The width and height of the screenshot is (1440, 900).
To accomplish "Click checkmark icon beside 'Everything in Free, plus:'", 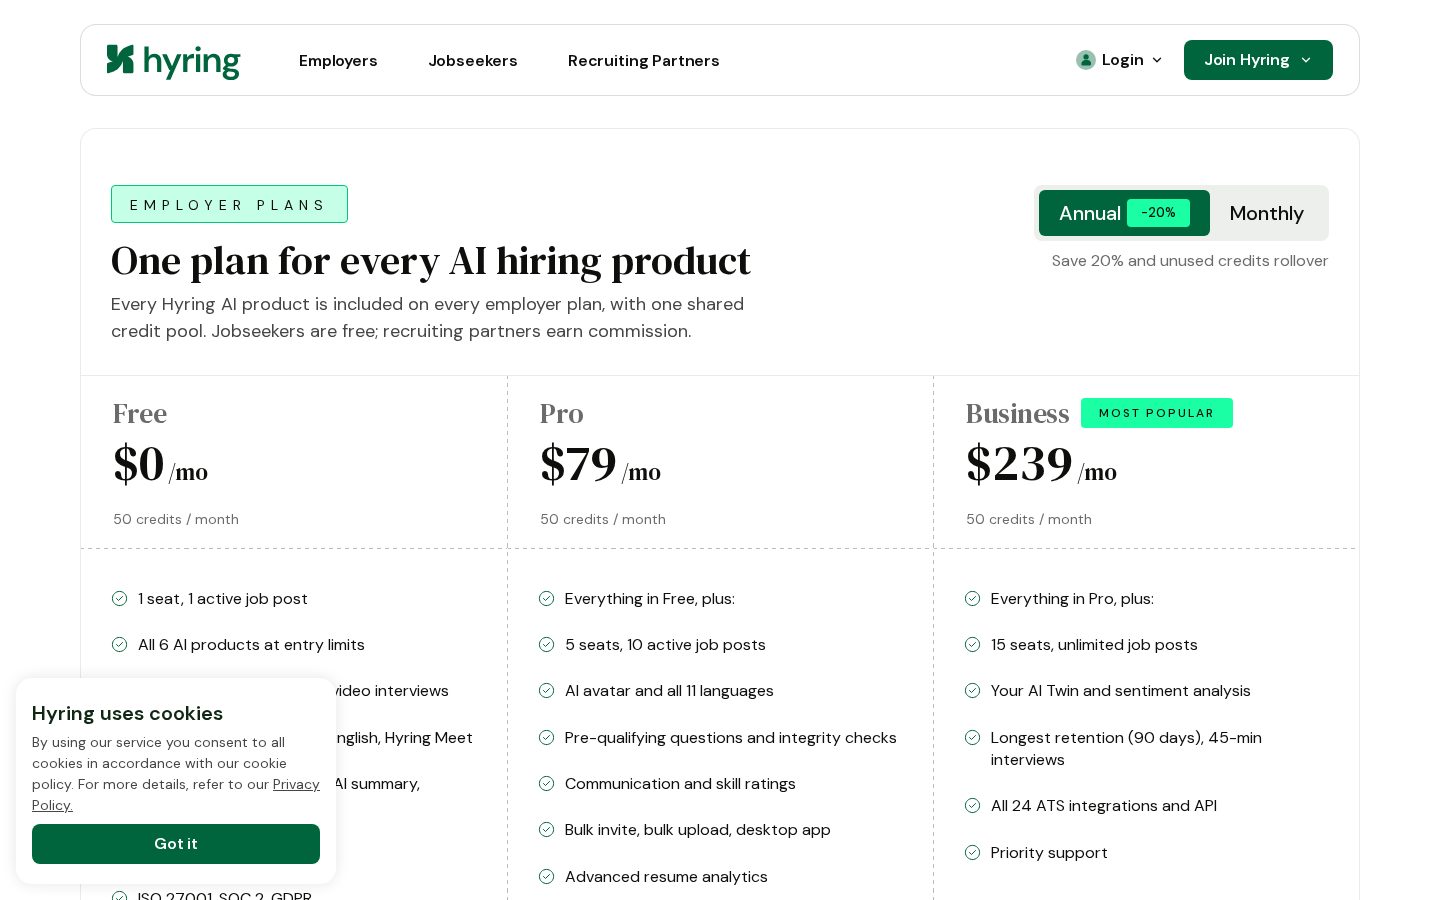I will (x=546, y=599).
